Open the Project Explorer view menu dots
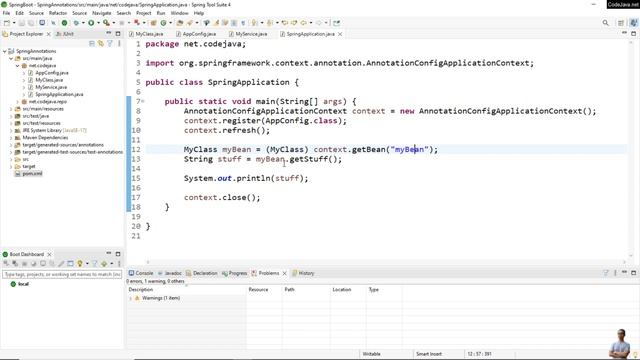 pos(119,43)
